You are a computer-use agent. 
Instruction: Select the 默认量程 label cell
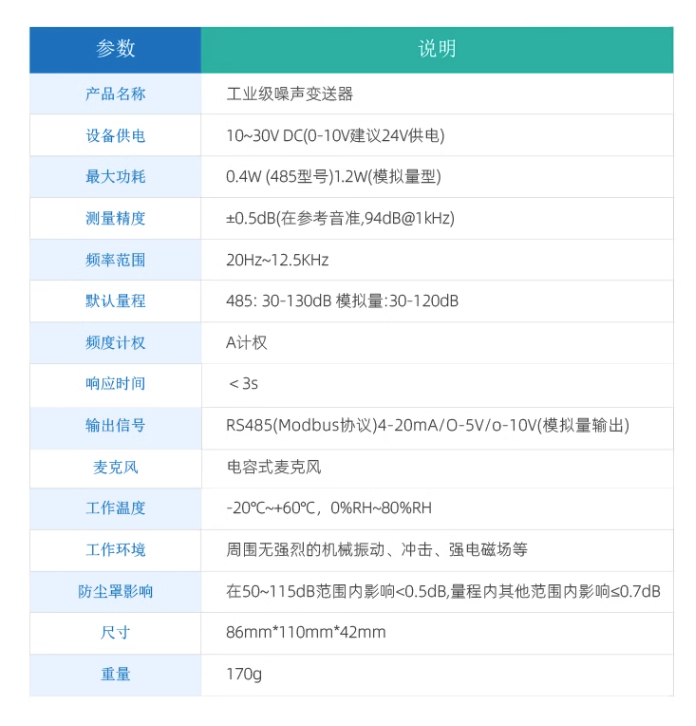[115, 301]
